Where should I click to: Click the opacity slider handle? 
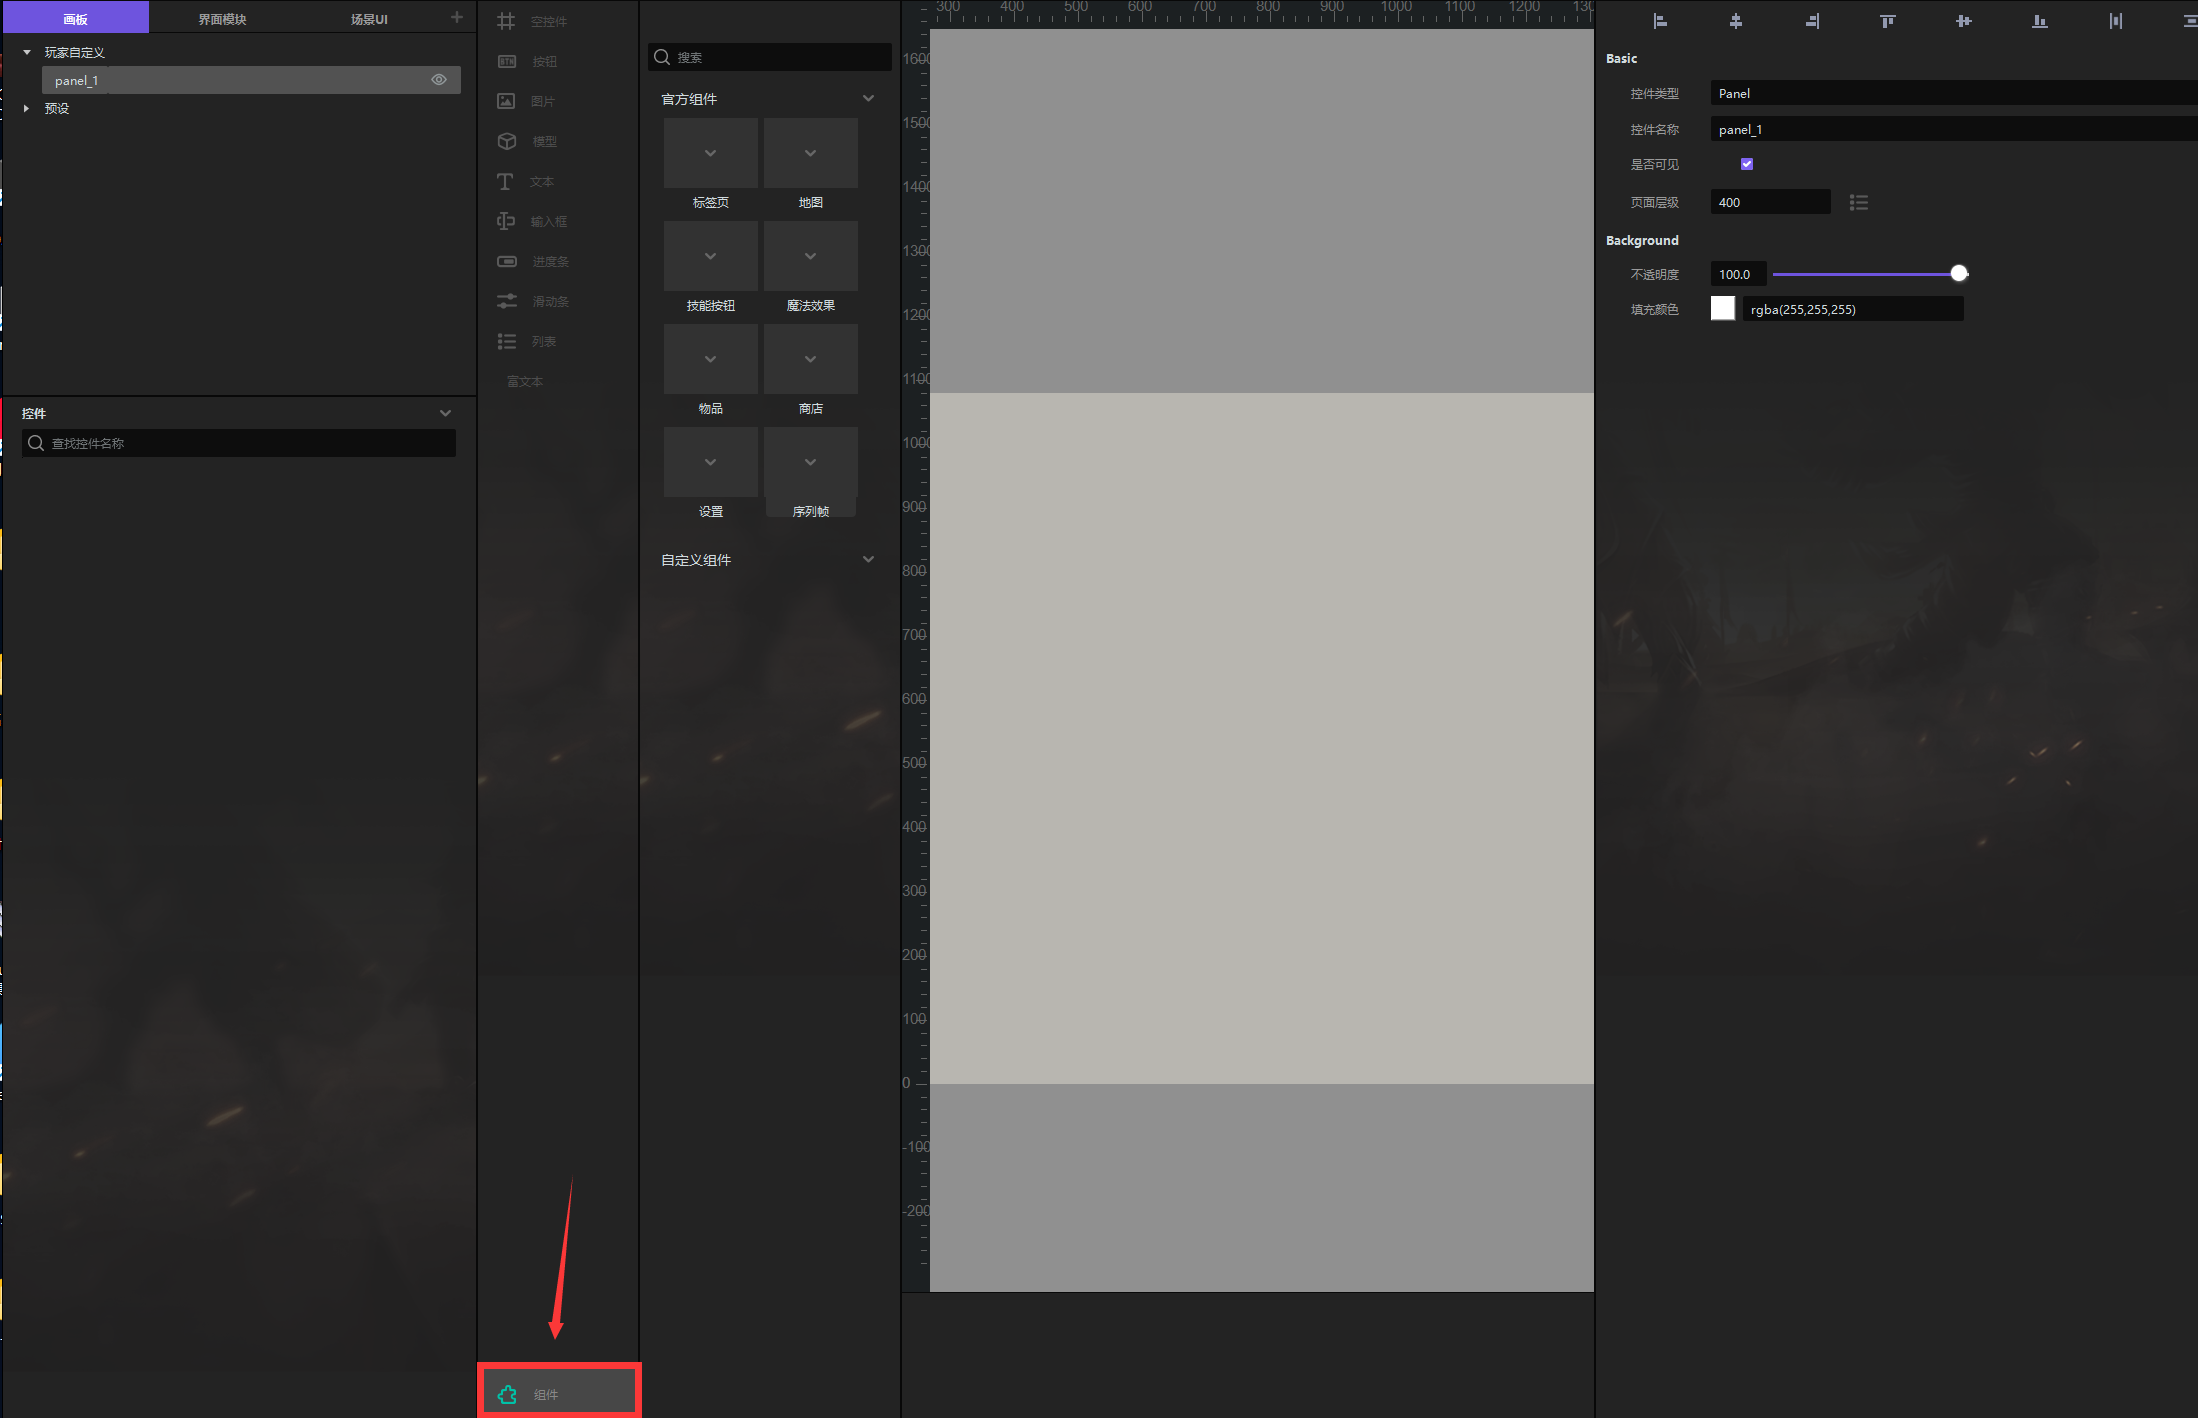tap(1959, 273)
